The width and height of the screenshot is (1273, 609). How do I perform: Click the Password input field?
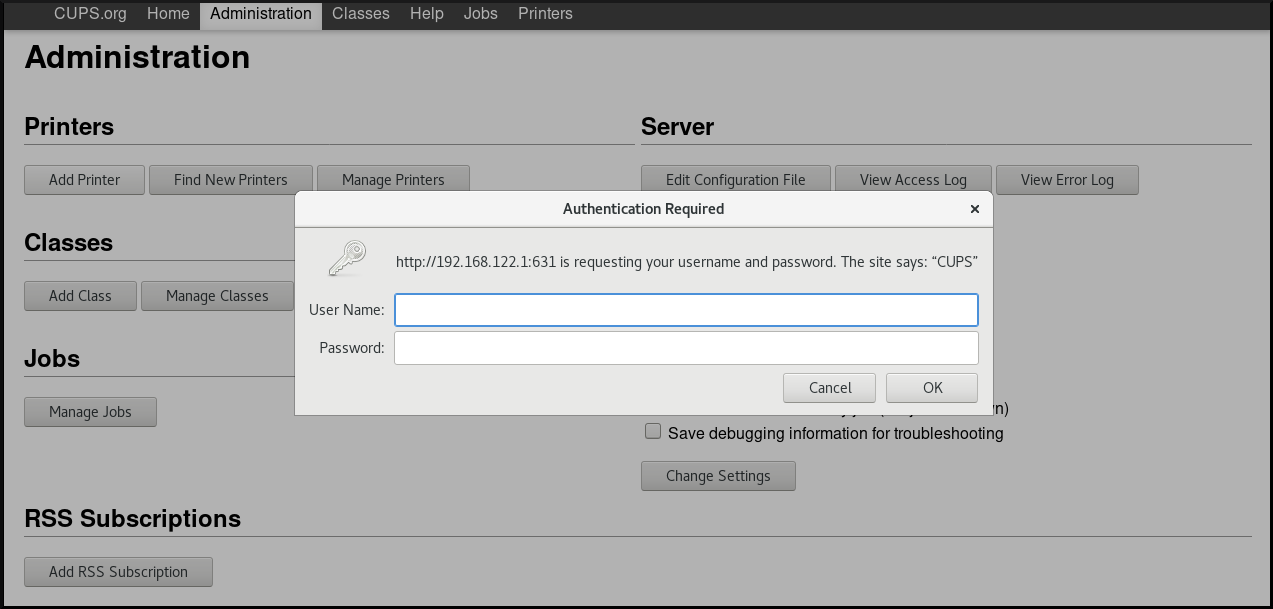tap(685, 348)
